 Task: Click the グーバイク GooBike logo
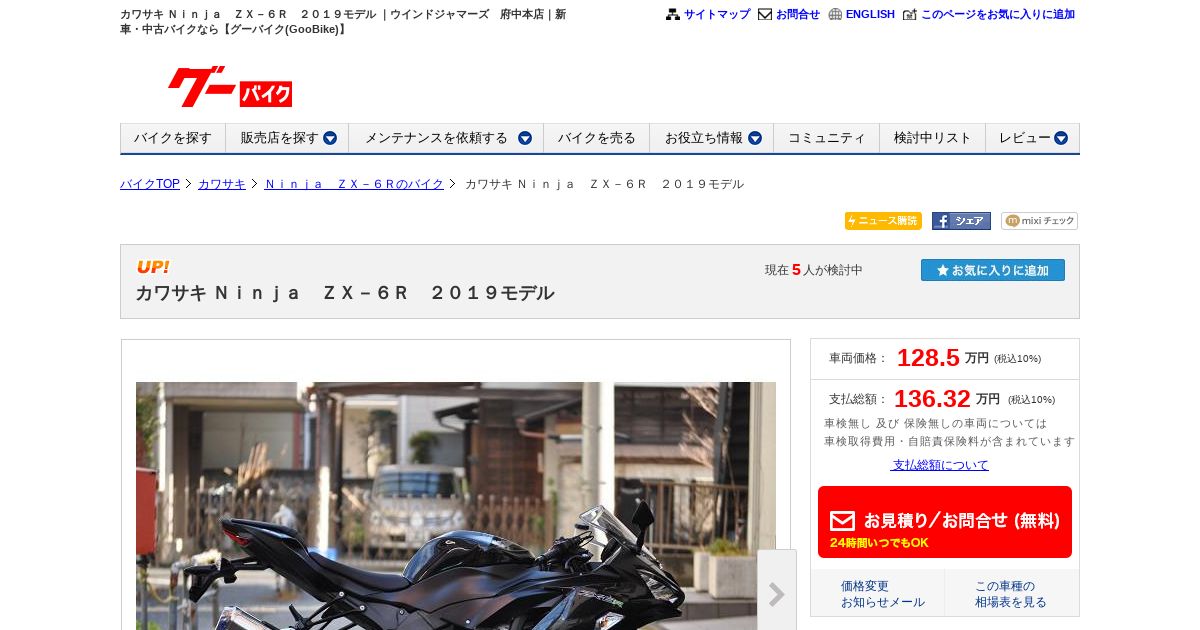tap(230, 87)
